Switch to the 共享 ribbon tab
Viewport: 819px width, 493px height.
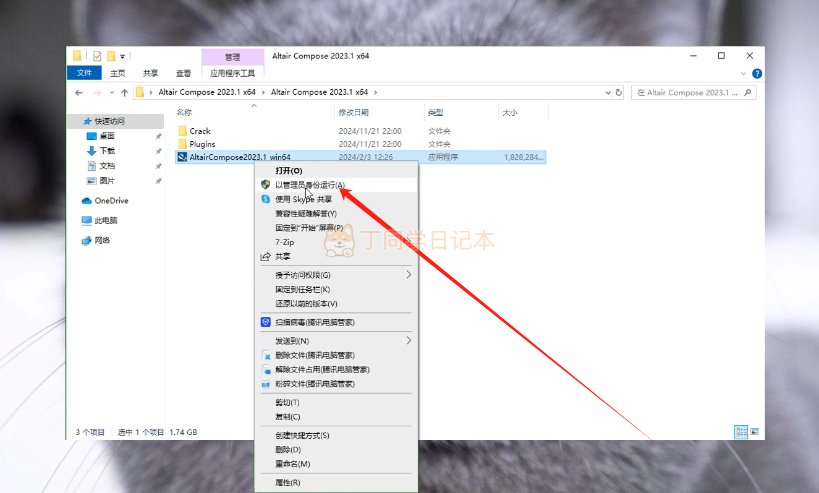[150, 73]
